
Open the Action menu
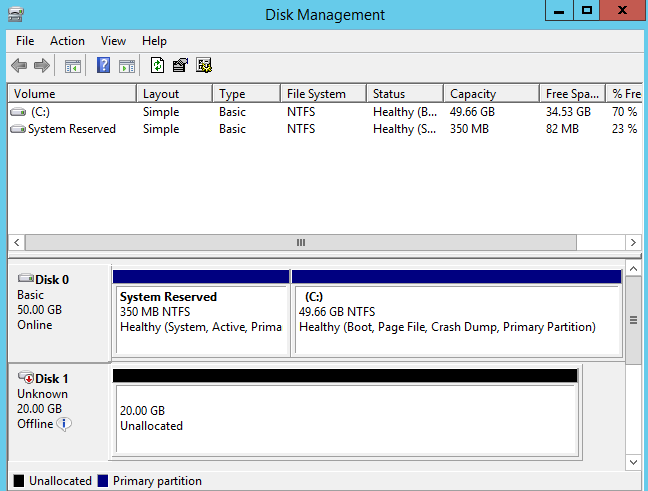point(67,41)
